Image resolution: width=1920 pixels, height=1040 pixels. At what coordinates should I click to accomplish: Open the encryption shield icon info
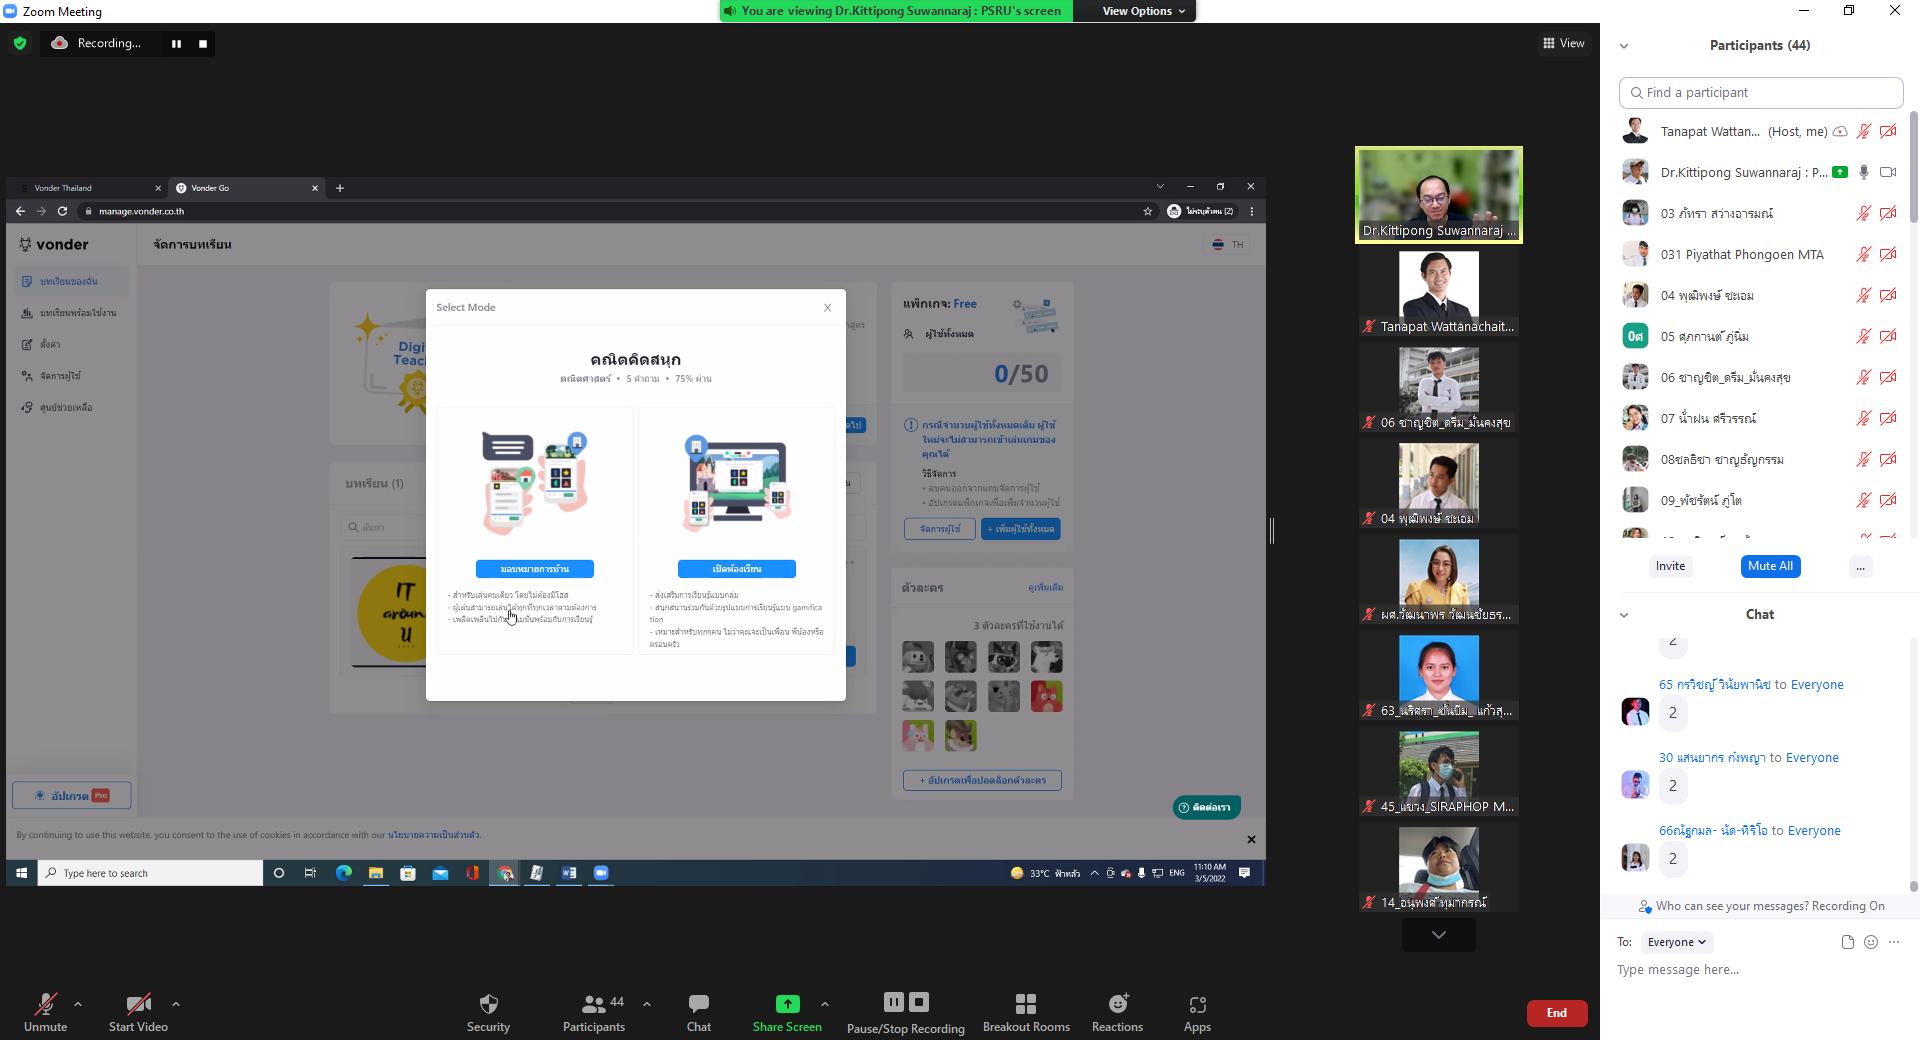tap(20, 43)
